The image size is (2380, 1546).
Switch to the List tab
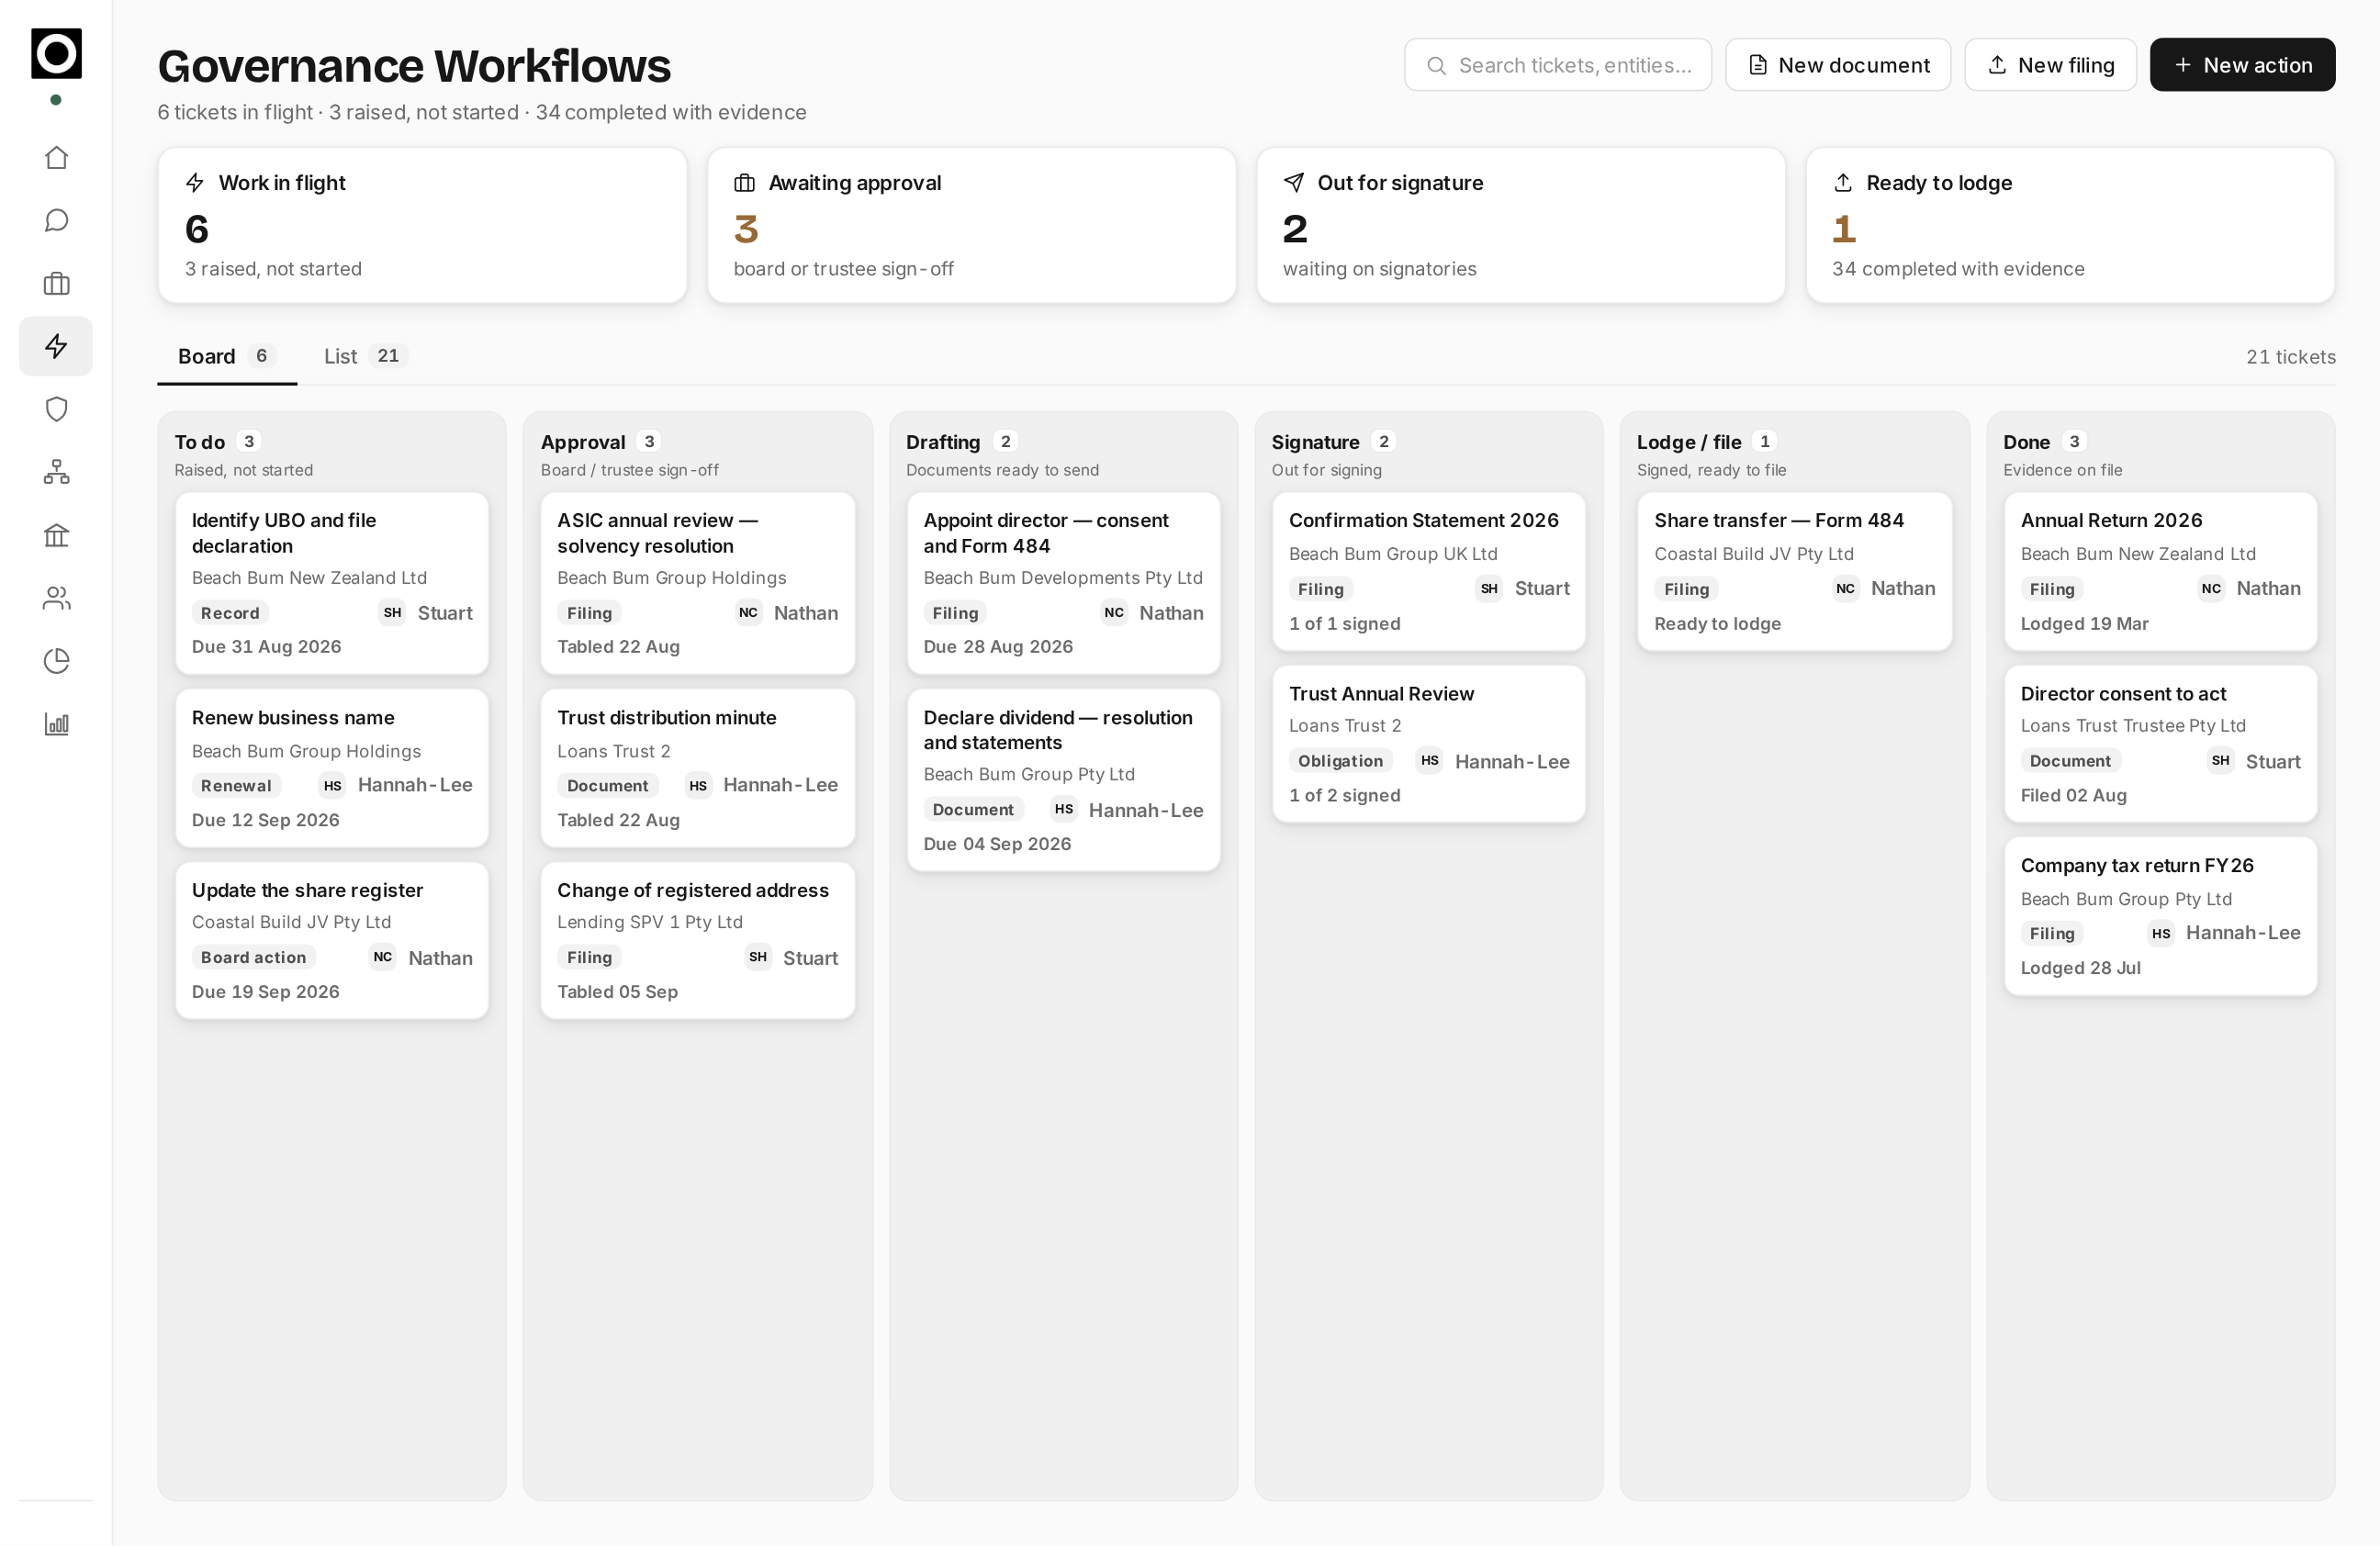[x=366, y=356]
